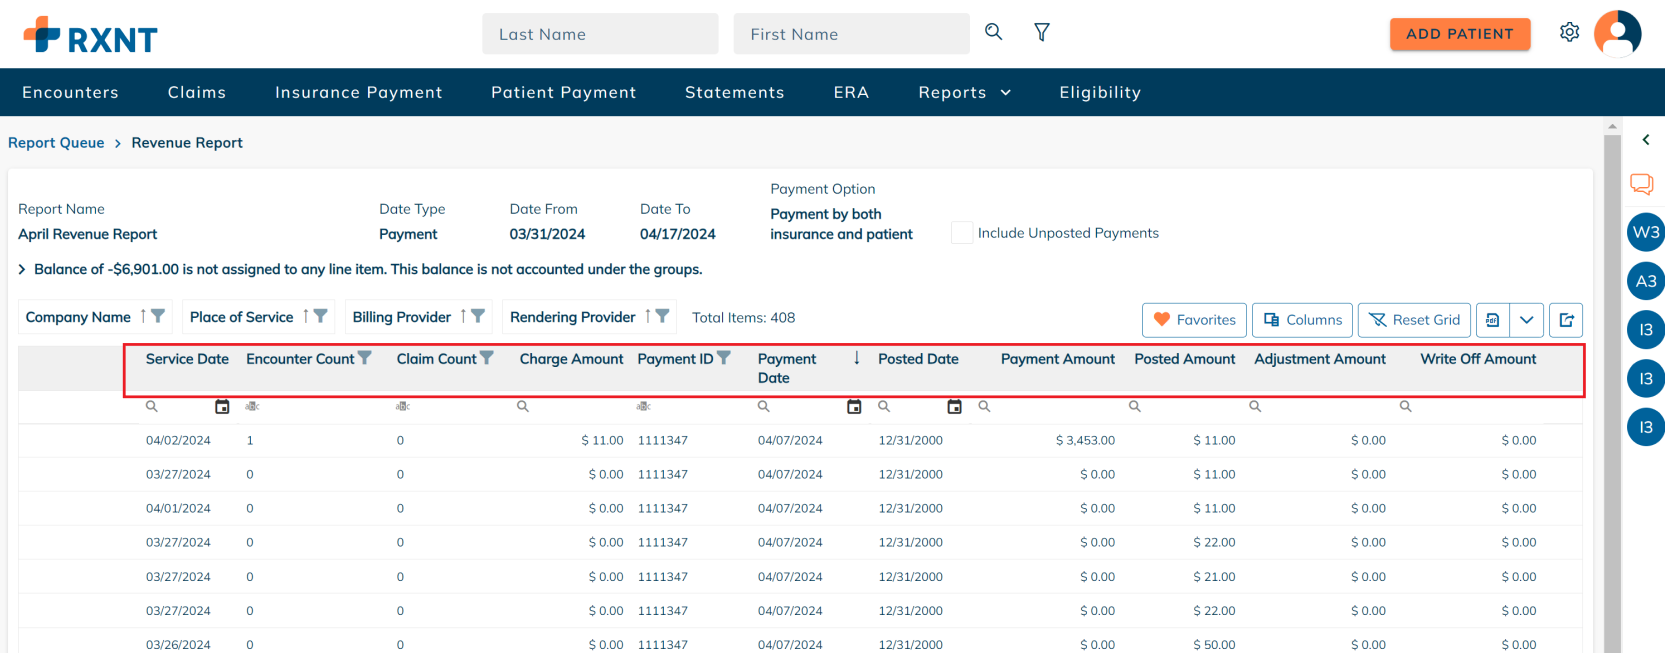Sort by the Service Date column header
Viewport: 1665px width, 653px height.
[187, 359]
